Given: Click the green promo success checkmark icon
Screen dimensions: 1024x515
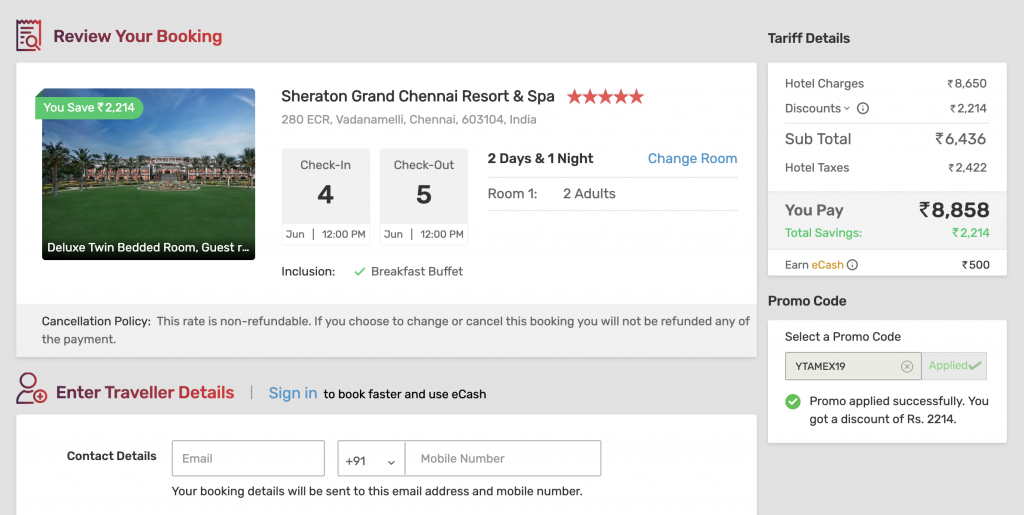Looking at the screenshot, I should coord(793,401).
